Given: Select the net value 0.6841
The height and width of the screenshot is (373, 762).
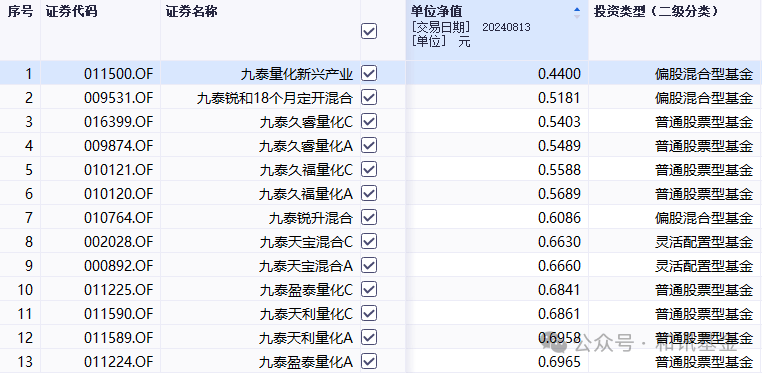Looking at the screenshot, I should pyautogui.click(x=559, y=290).
